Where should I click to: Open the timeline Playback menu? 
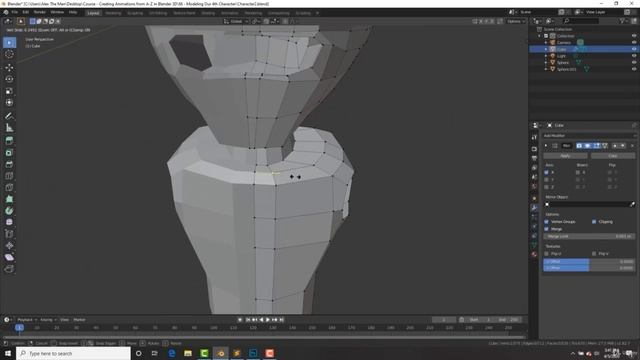pos(27,320)
